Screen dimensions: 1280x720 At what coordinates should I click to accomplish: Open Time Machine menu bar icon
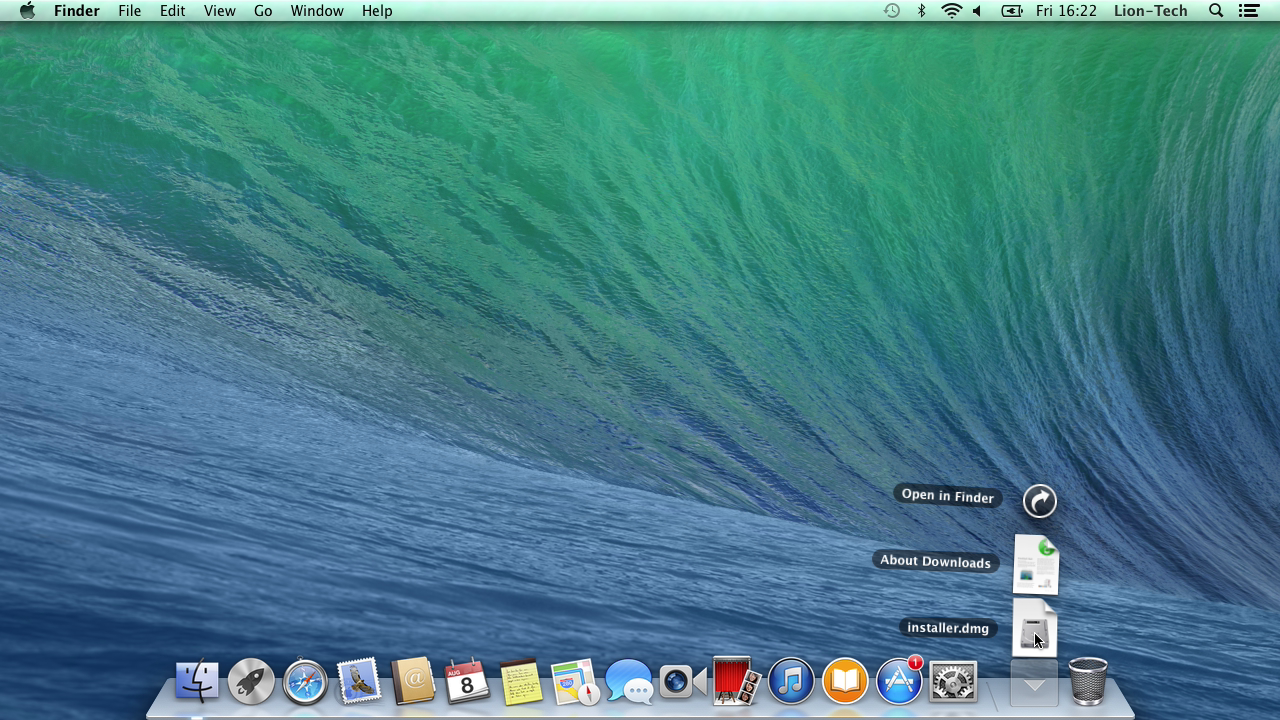coord(892,11)
